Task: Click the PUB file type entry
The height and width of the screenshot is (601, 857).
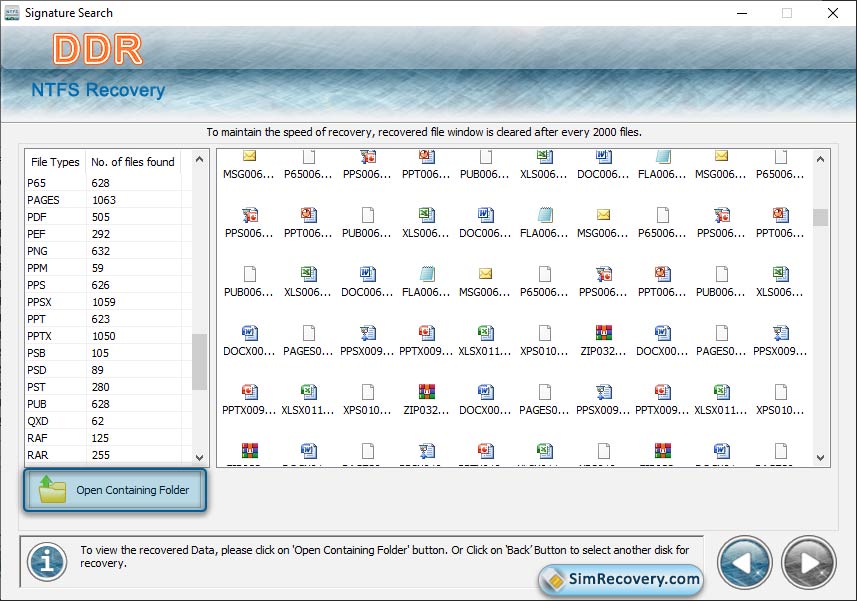Action: pyautogui.click(x=109, y=404)
